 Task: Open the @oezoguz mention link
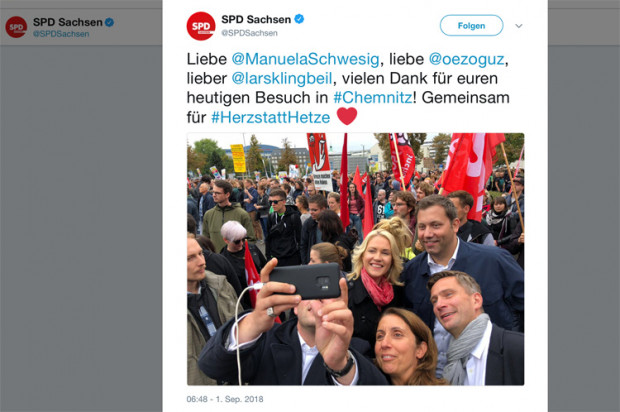coord(467,59)
